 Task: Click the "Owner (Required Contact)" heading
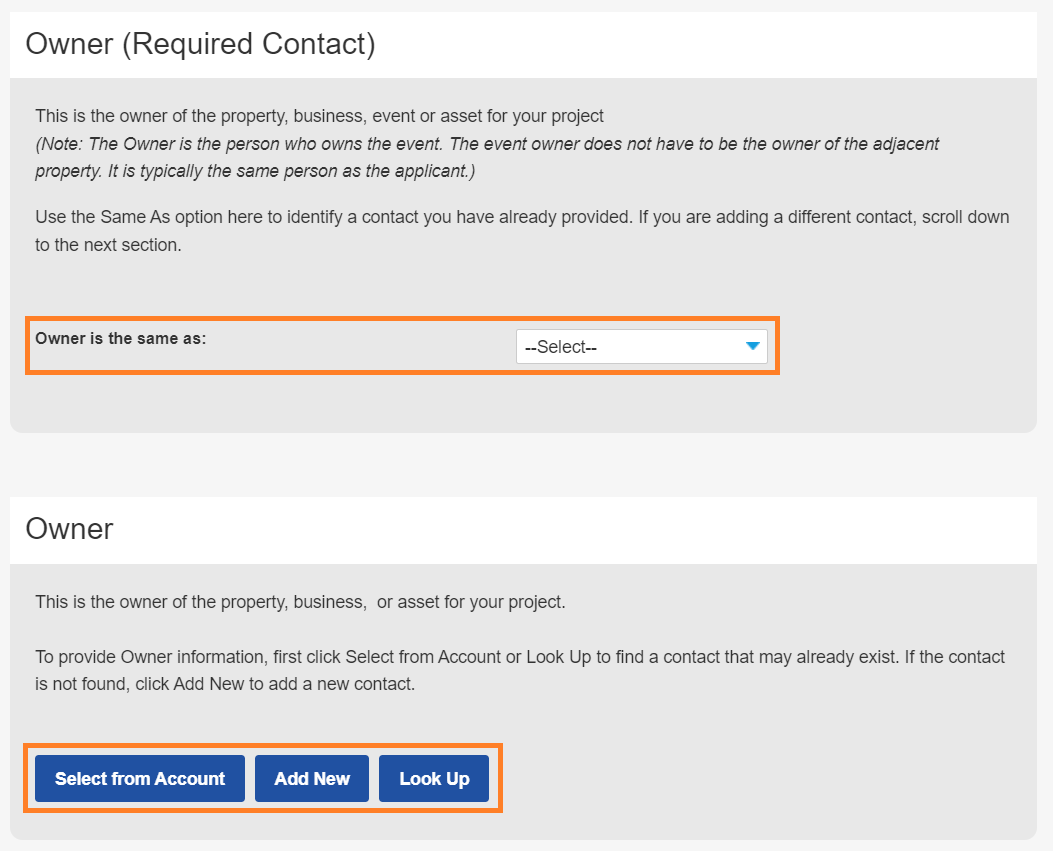click(x=200, y=44)
